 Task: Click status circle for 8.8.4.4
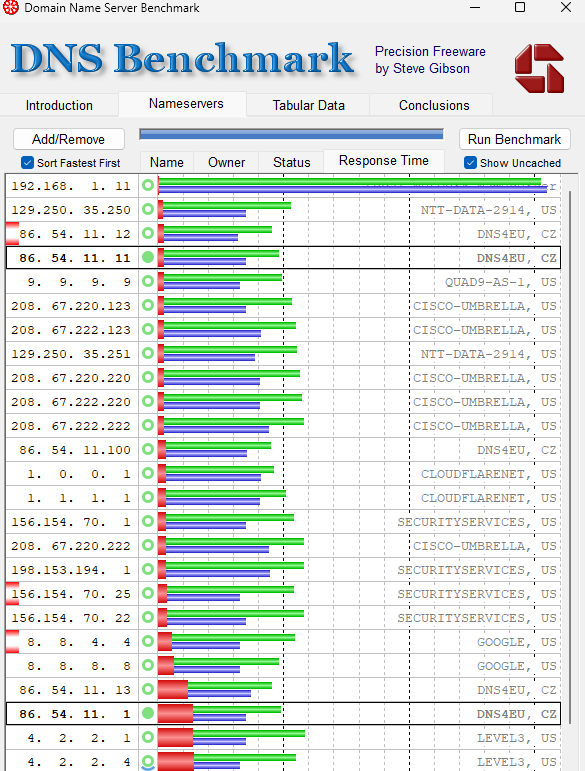coord(148,641)
